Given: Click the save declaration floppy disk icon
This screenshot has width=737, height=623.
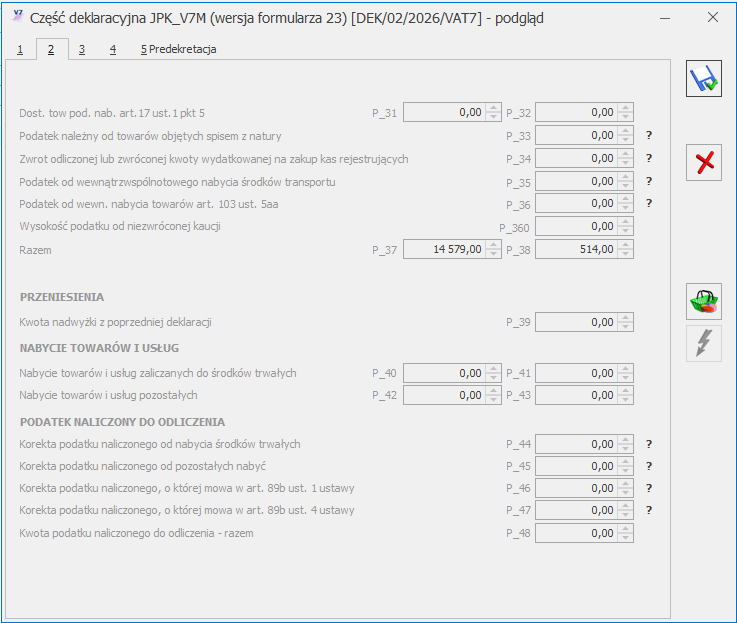Looking at the screenshot, I should pos(704,79).
